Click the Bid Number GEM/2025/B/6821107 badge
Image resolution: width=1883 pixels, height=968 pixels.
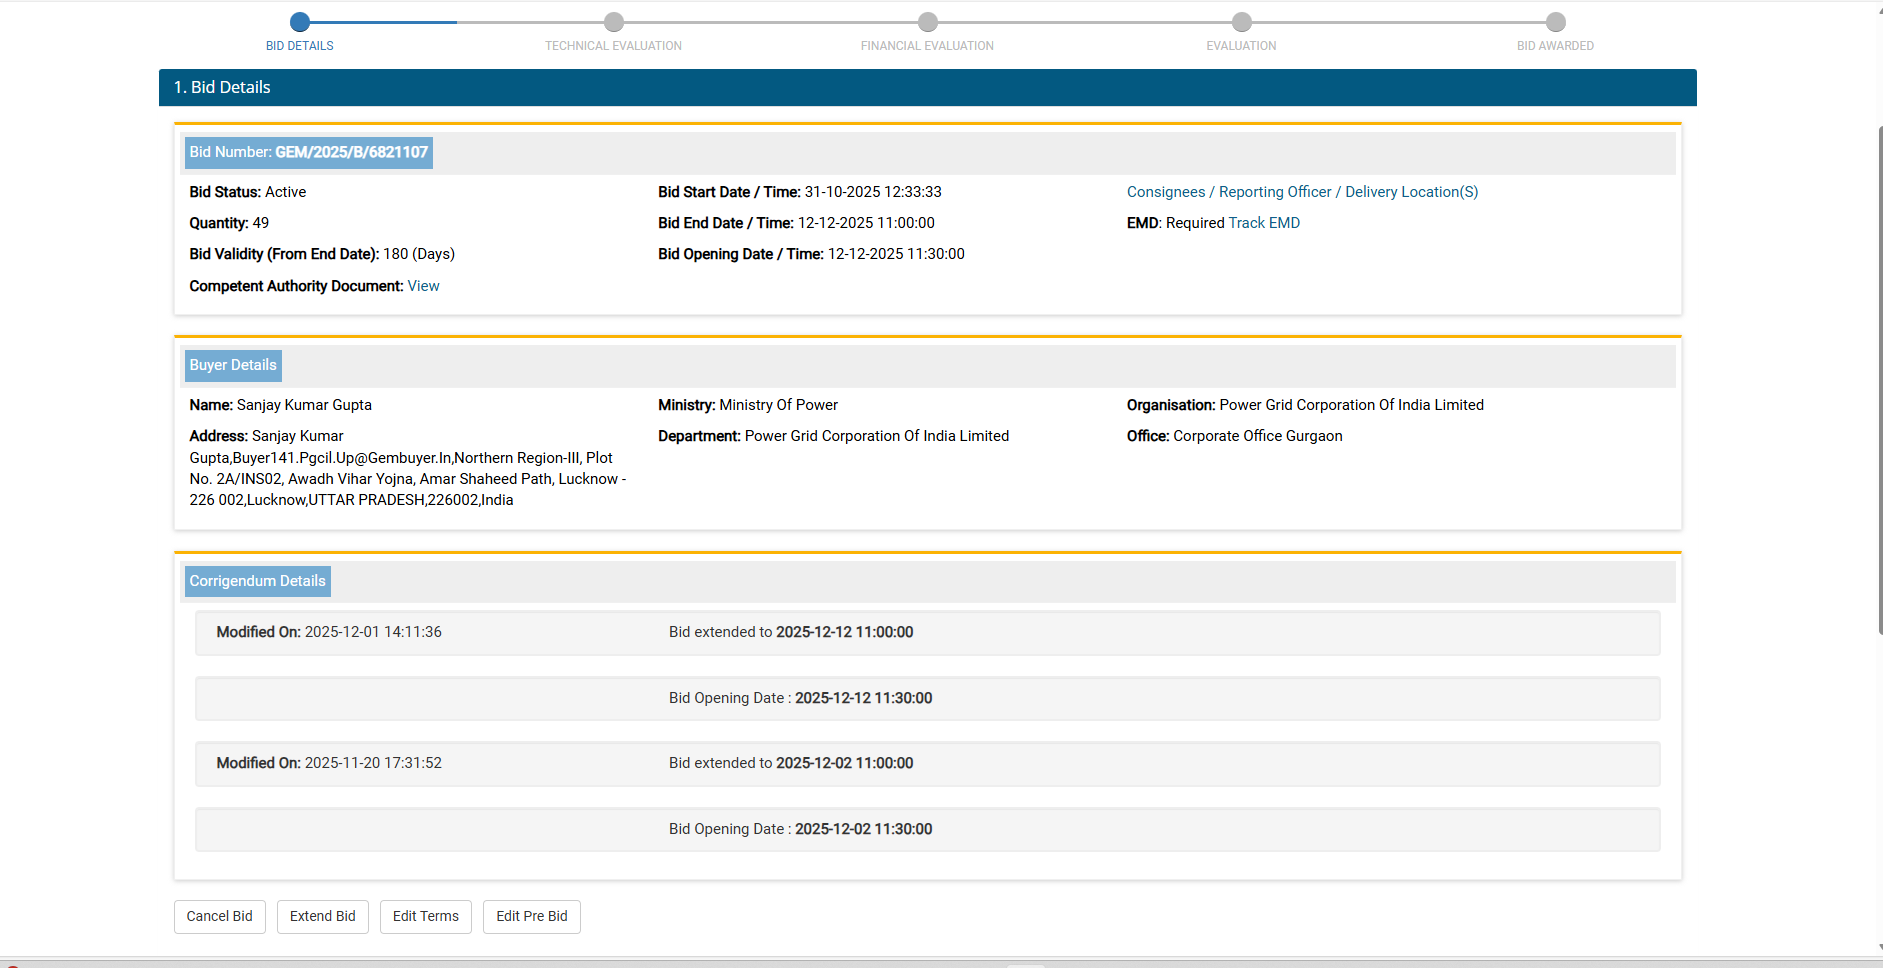coord(309,153)
